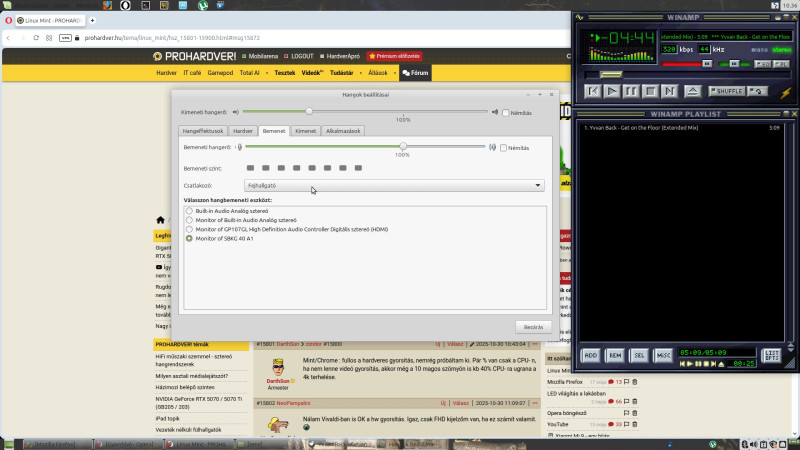Open IT café menu item
This screenshot has width=800, height=450.
point(192,73)
